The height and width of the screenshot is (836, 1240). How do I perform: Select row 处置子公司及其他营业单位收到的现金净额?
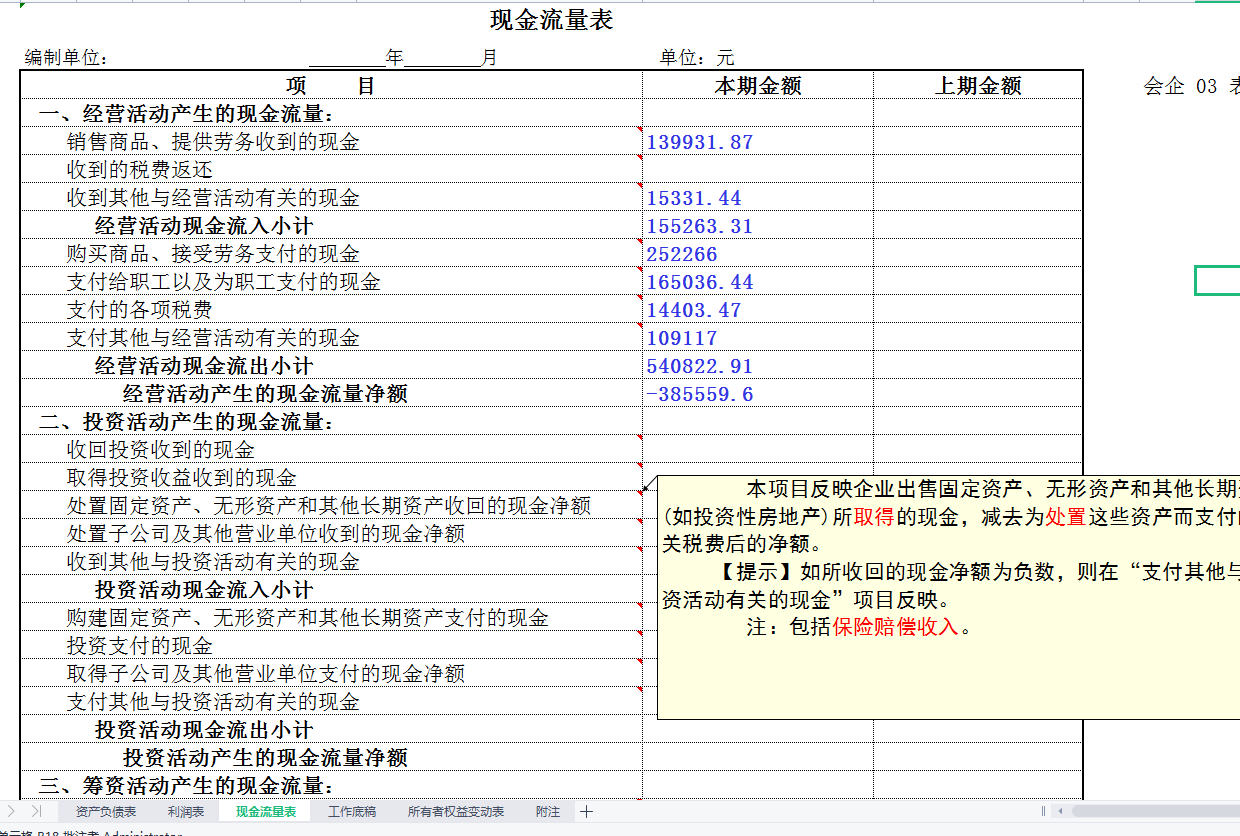tap(266, 534)
